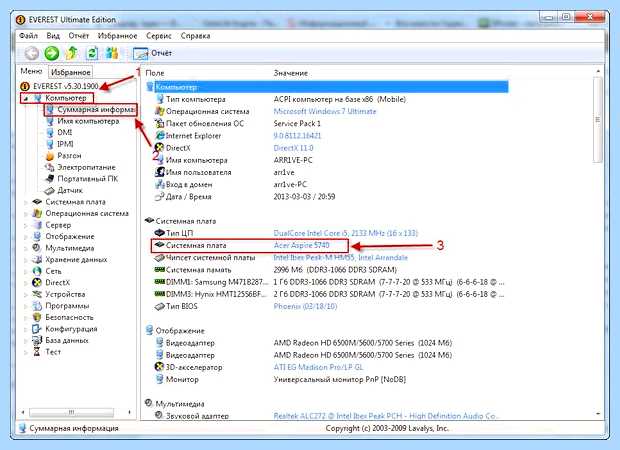Image resolution: width=620 pixels, height=450 pixels.
Task: Click the EVEREST v5.30.1900 root icon
Action: coord(25,86)
